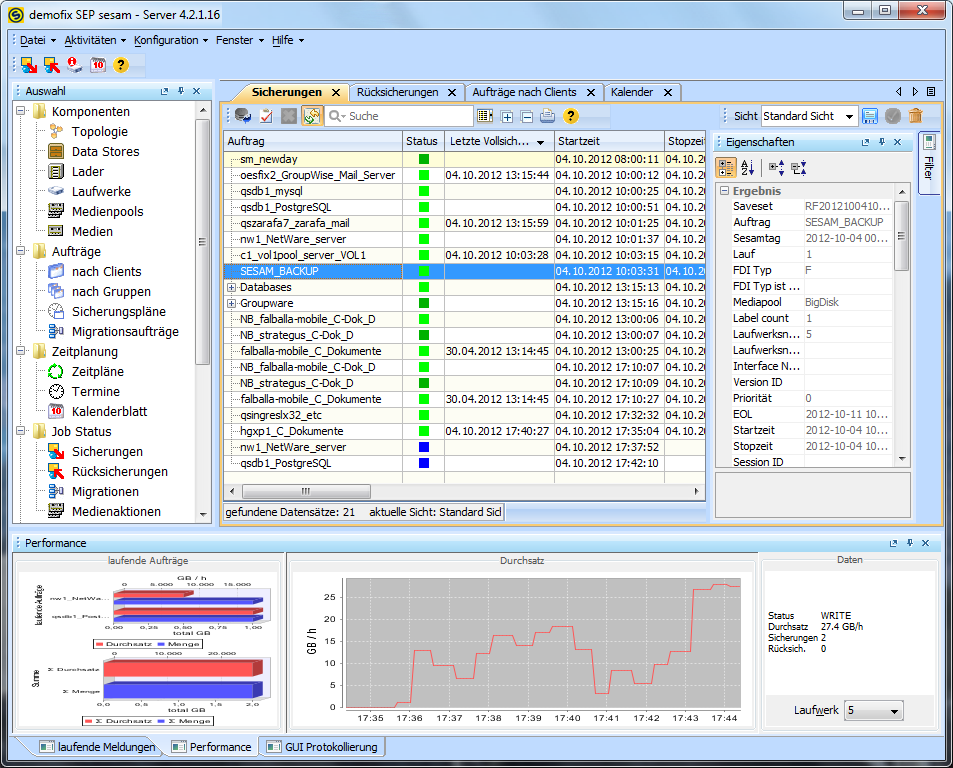Toggle the auto-refresh button in Sicherungen toolbar
The image size is (953, 768).
point(312,116)
